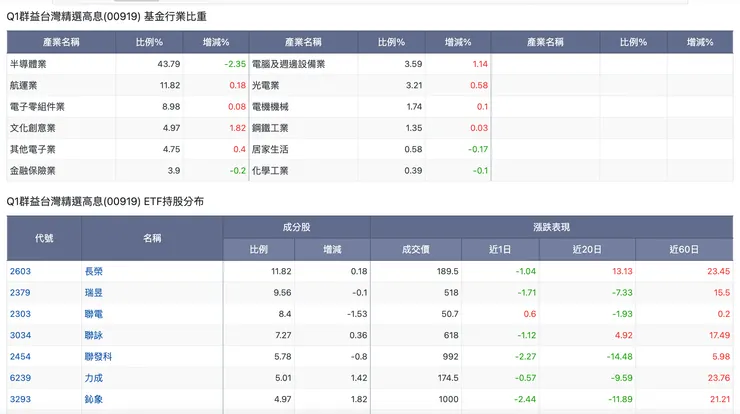Select the 名稱 column header in holdings table
The image size is (740, 414).
152,238
